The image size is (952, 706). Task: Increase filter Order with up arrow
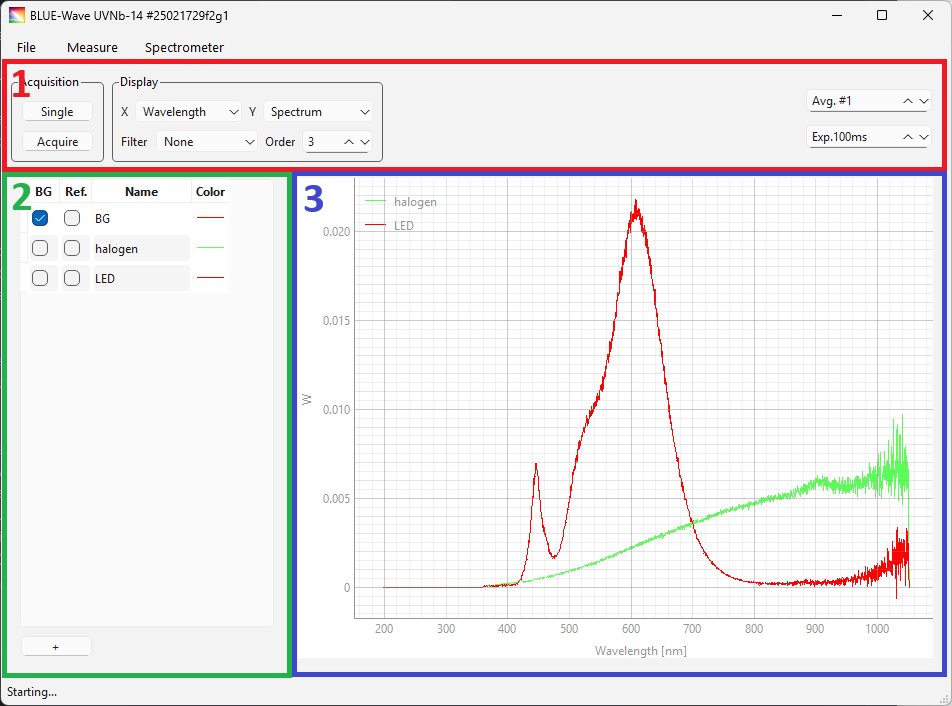point(349,142)
